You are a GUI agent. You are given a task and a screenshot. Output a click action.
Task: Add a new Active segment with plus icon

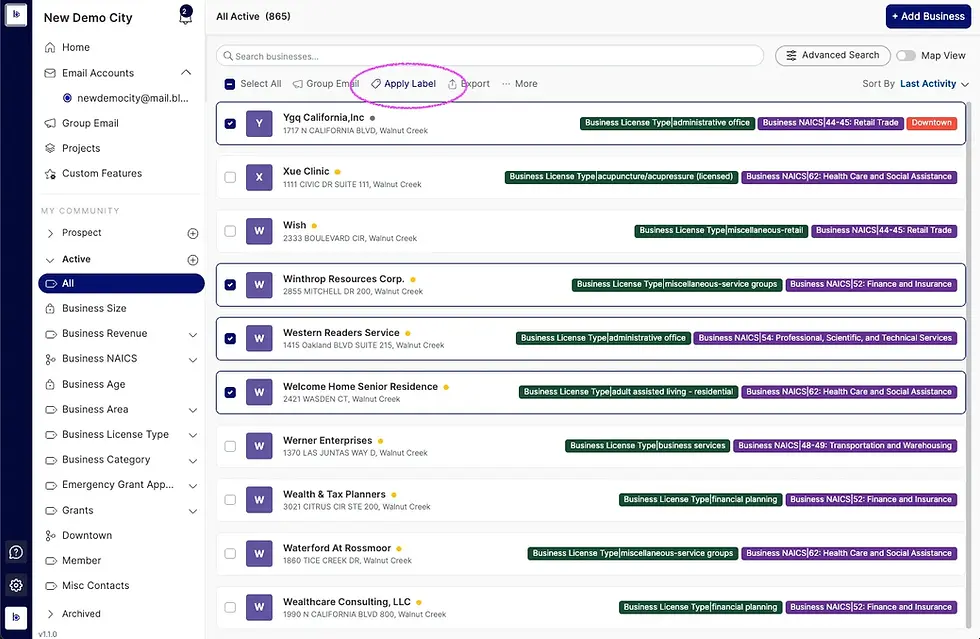click(x=193, y=259)
